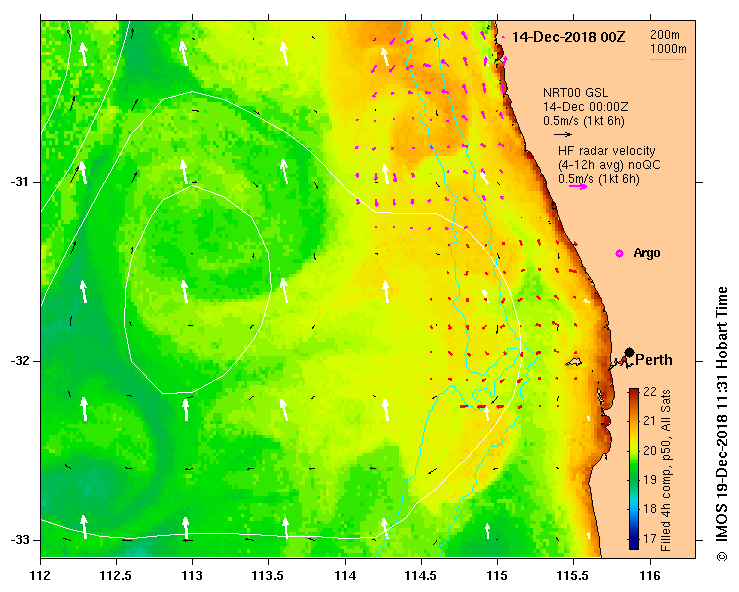739x592 pixels.
Task: Click the NRT00 GSL legend text
Action: tap(575, 93)
